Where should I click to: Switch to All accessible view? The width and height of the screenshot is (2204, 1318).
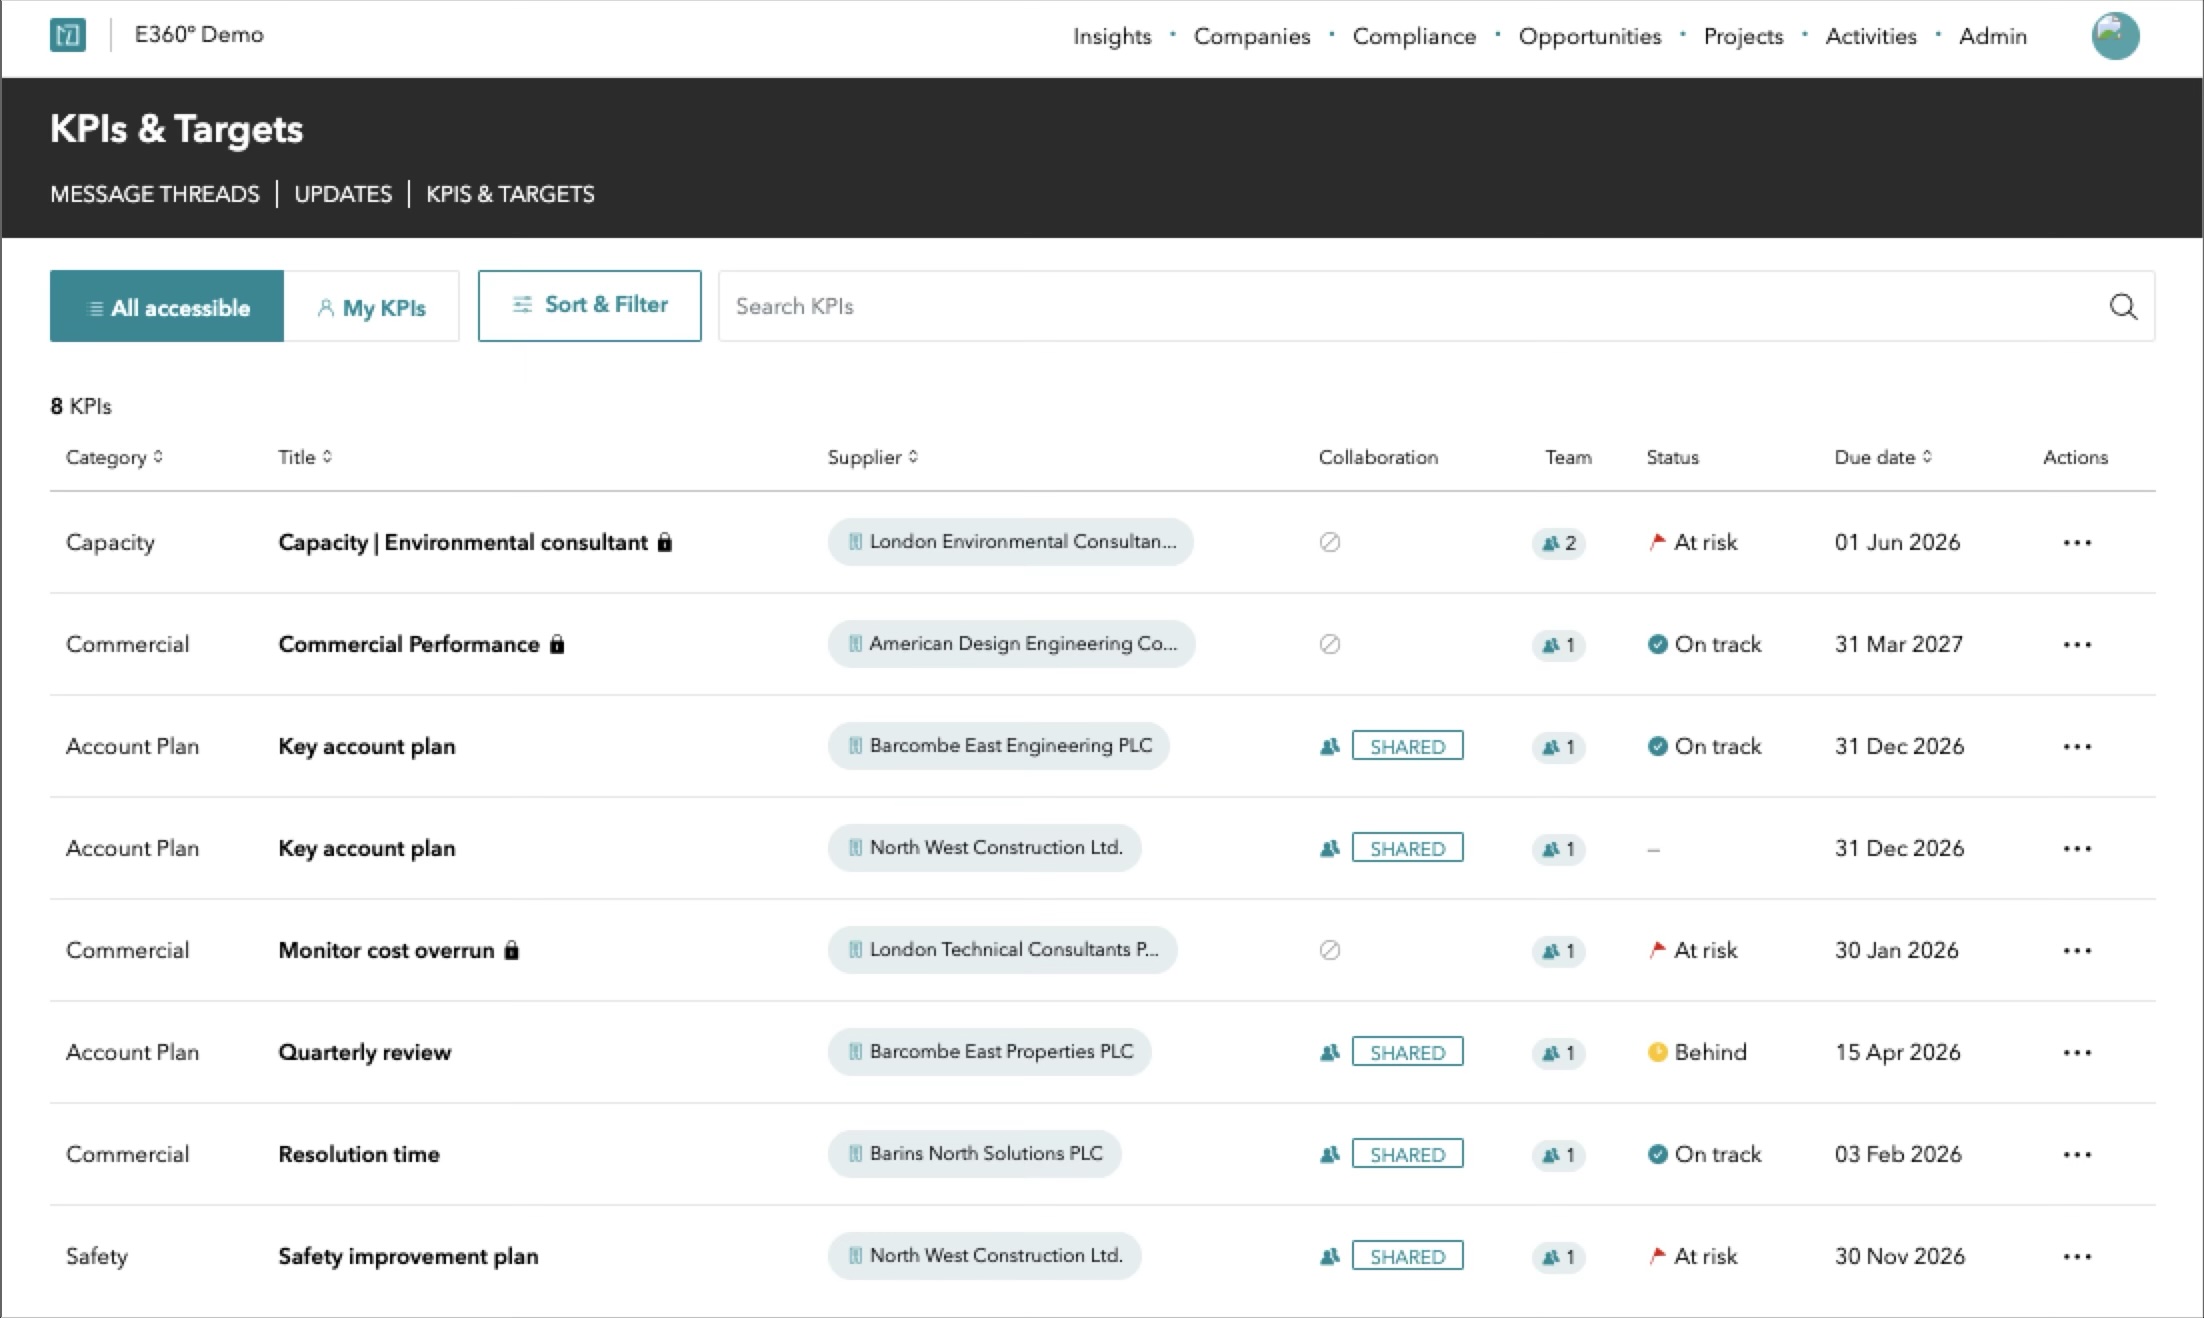click(167, 307)
